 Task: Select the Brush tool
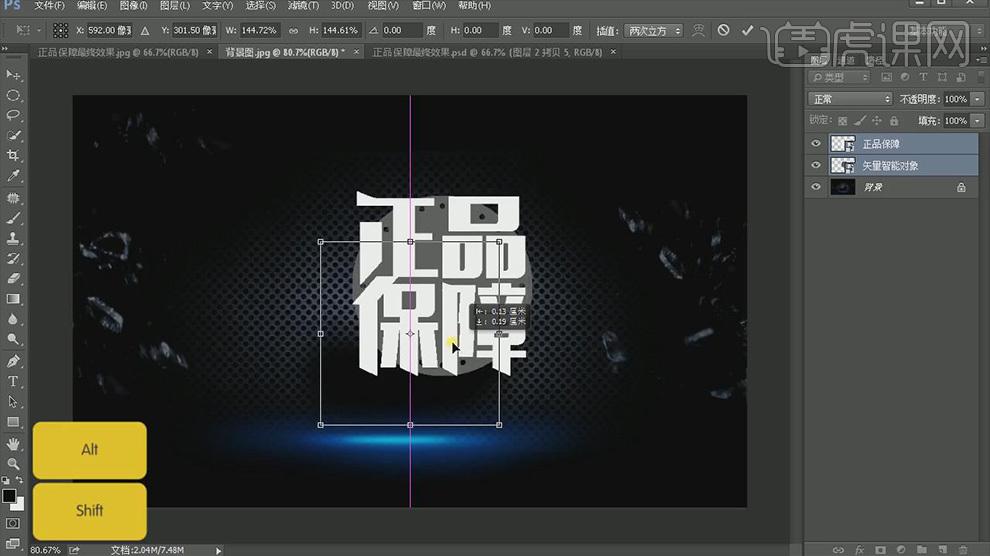coord(13,218)
